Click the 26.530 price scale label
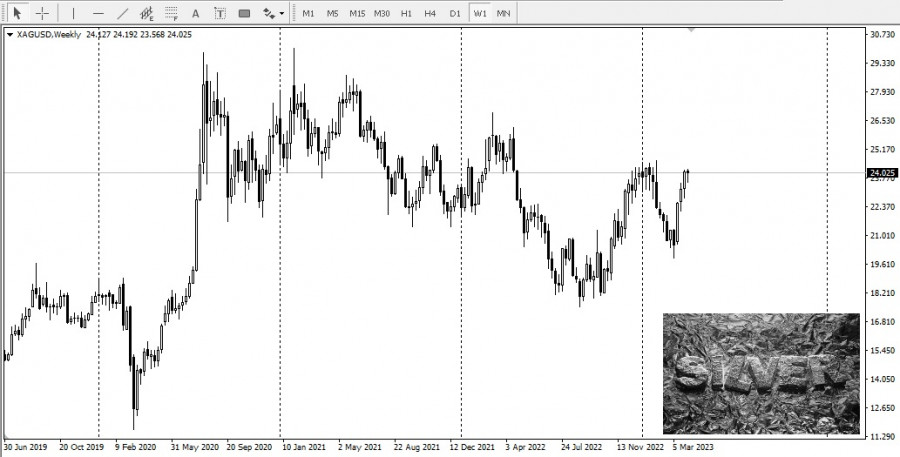Image resolution: width=900 pixels, height=457 pixels. point(883,121)
